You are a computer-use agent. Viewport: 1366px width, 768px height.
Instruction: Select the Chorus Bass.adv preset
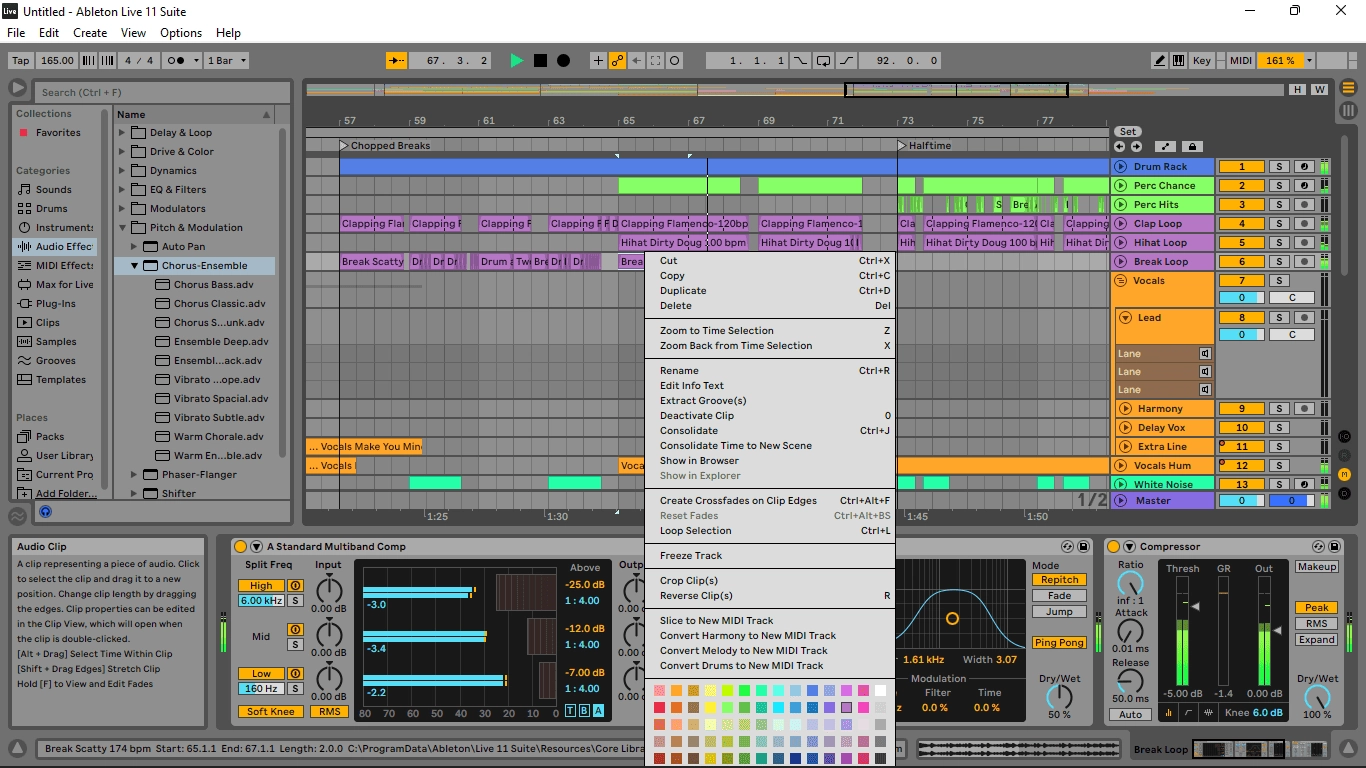(212, 285)
